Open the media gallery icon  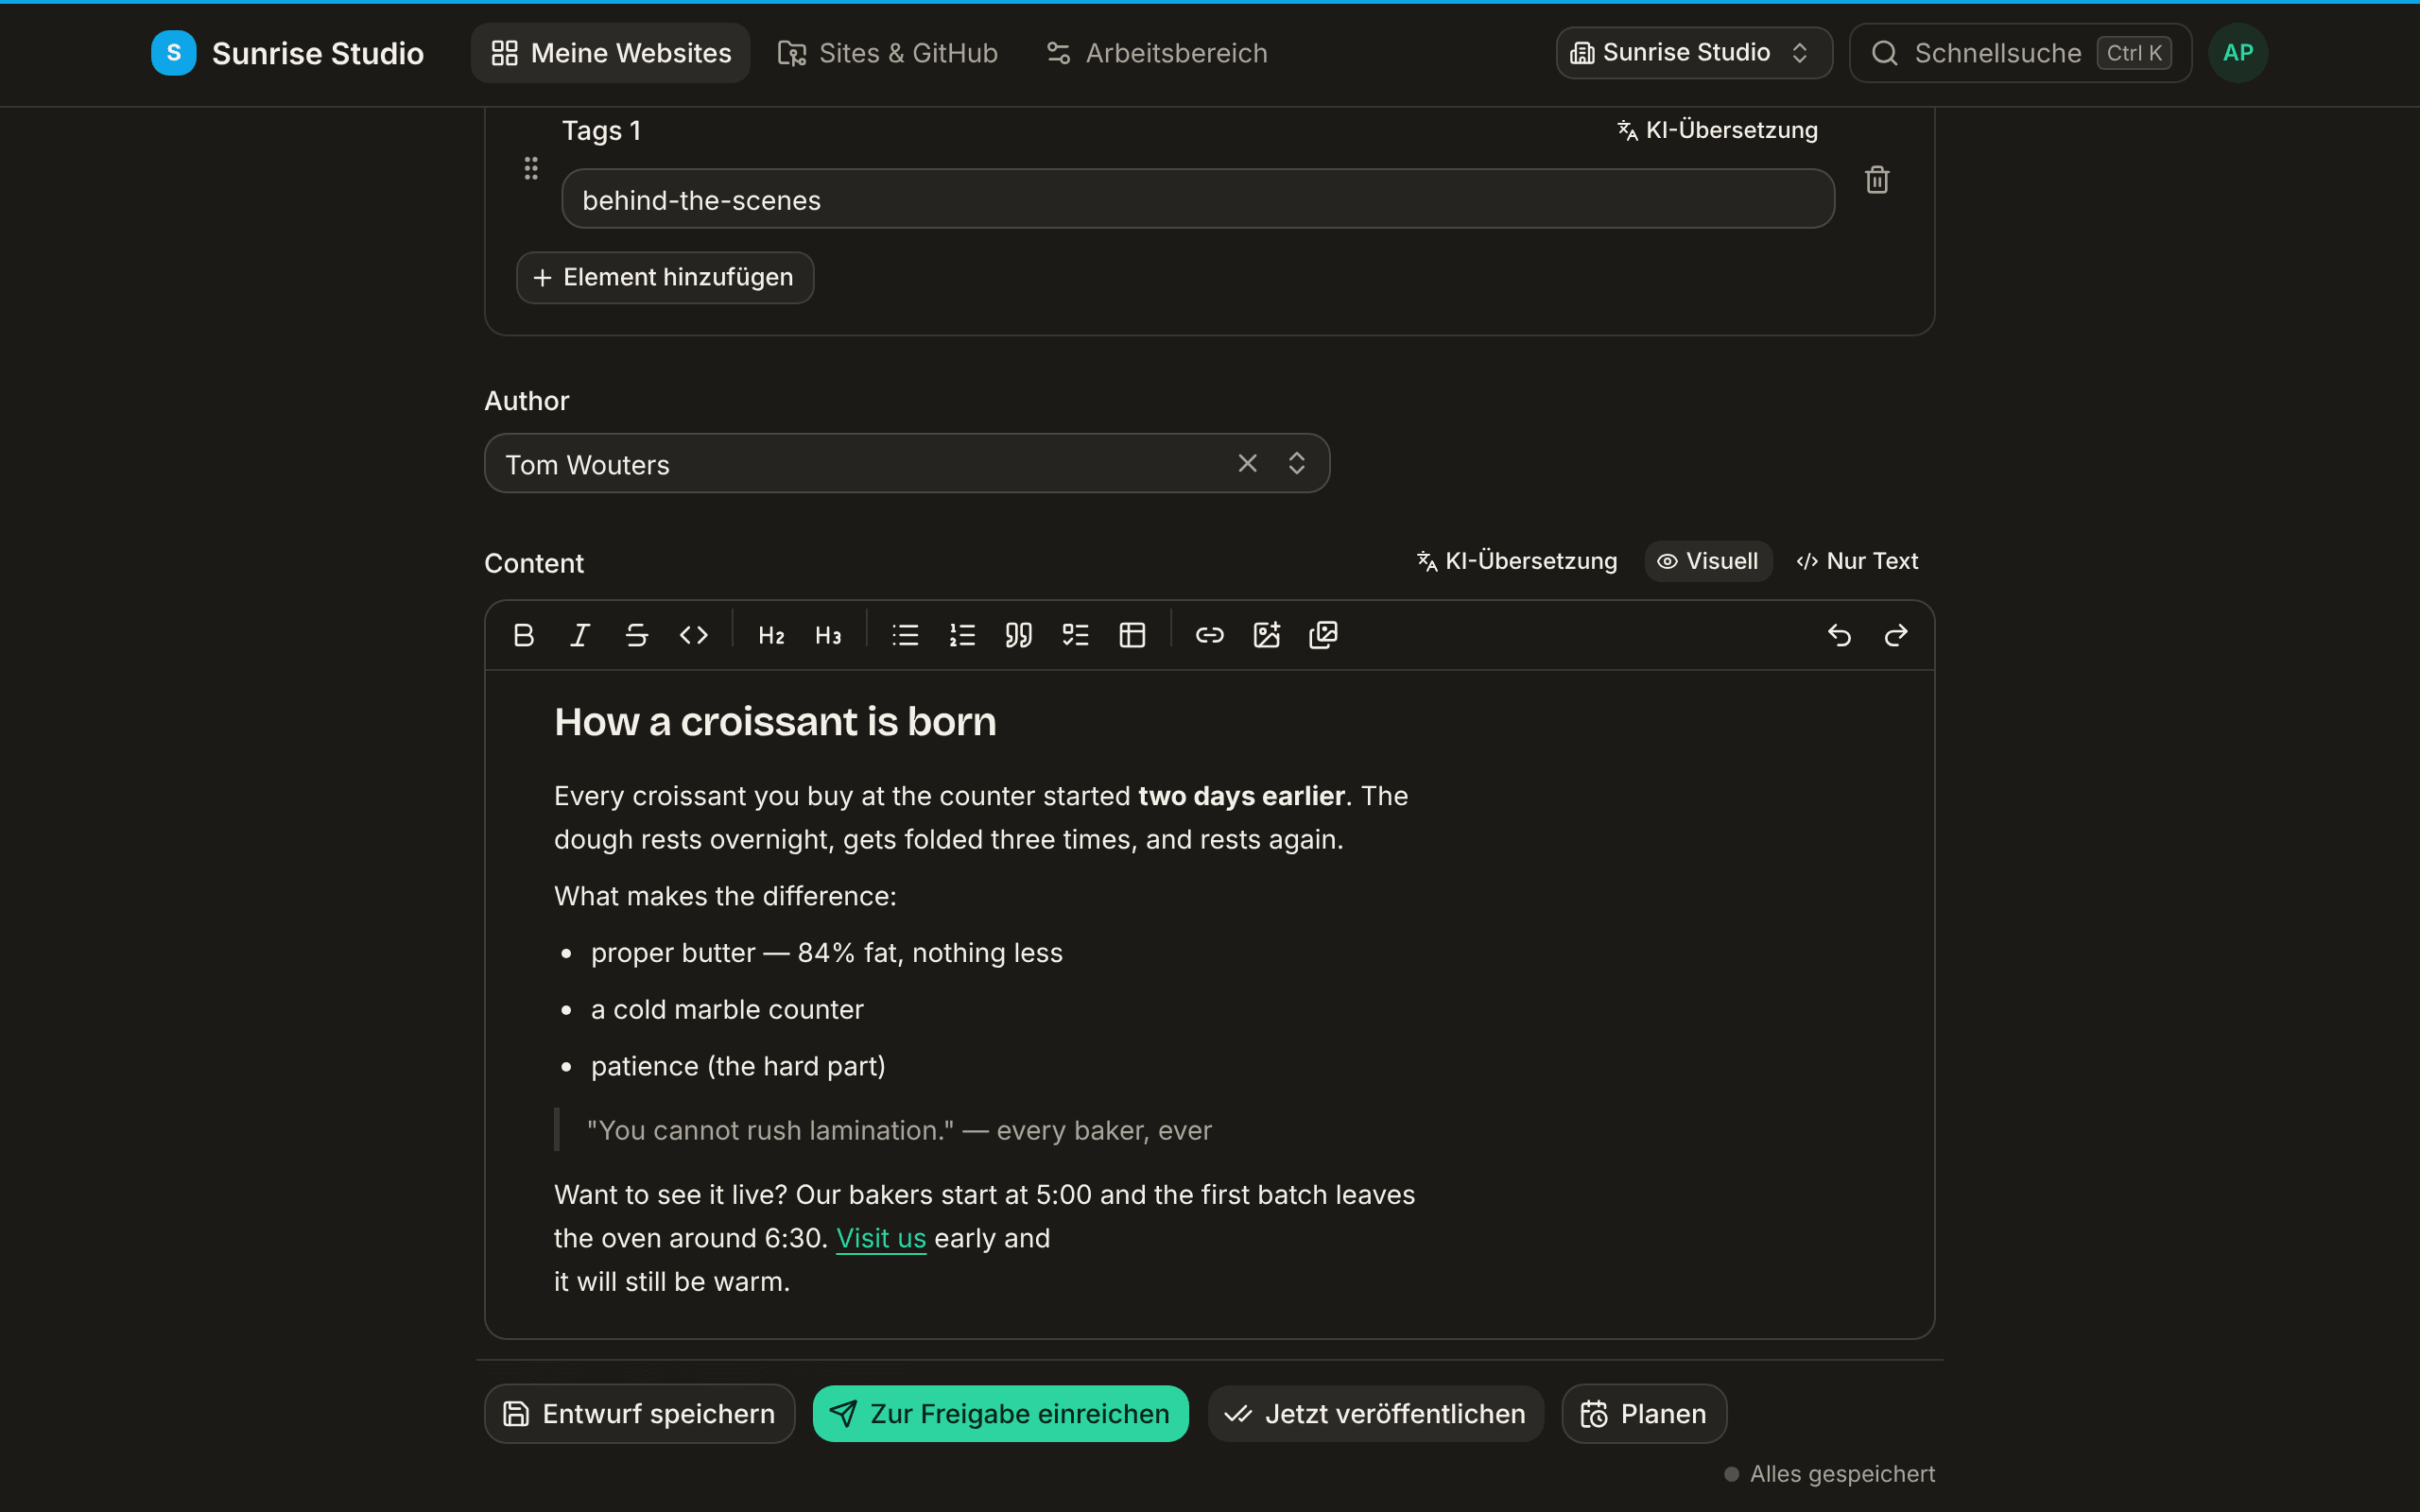[1324, 635]
